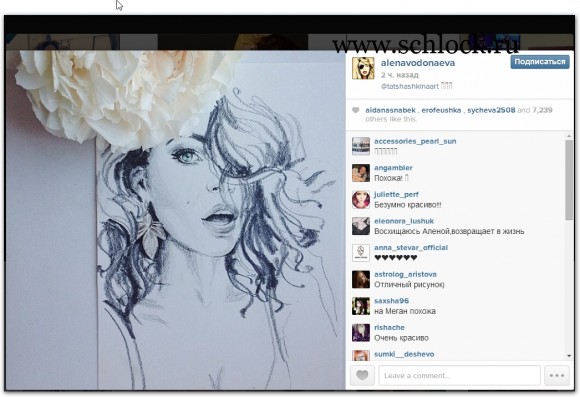Click the comments scrollbar thumb

(x=569, y=180)
